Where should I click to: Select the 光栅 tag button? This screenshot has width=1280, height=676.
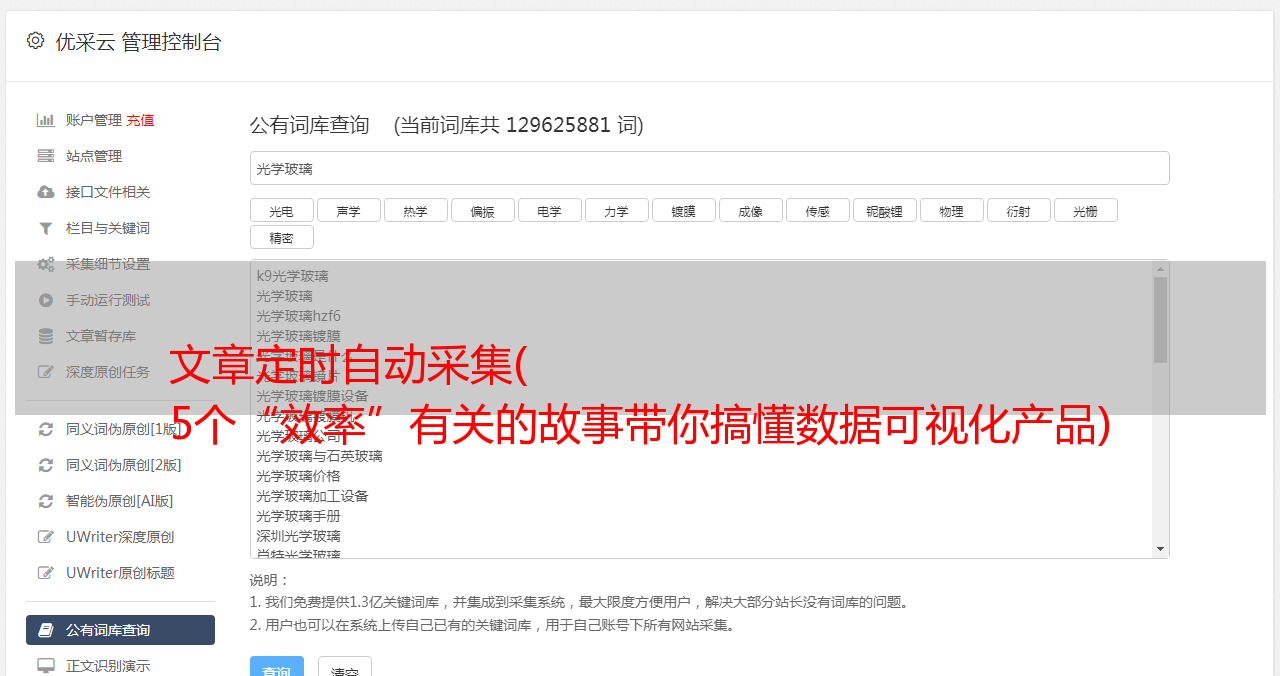1086,210
